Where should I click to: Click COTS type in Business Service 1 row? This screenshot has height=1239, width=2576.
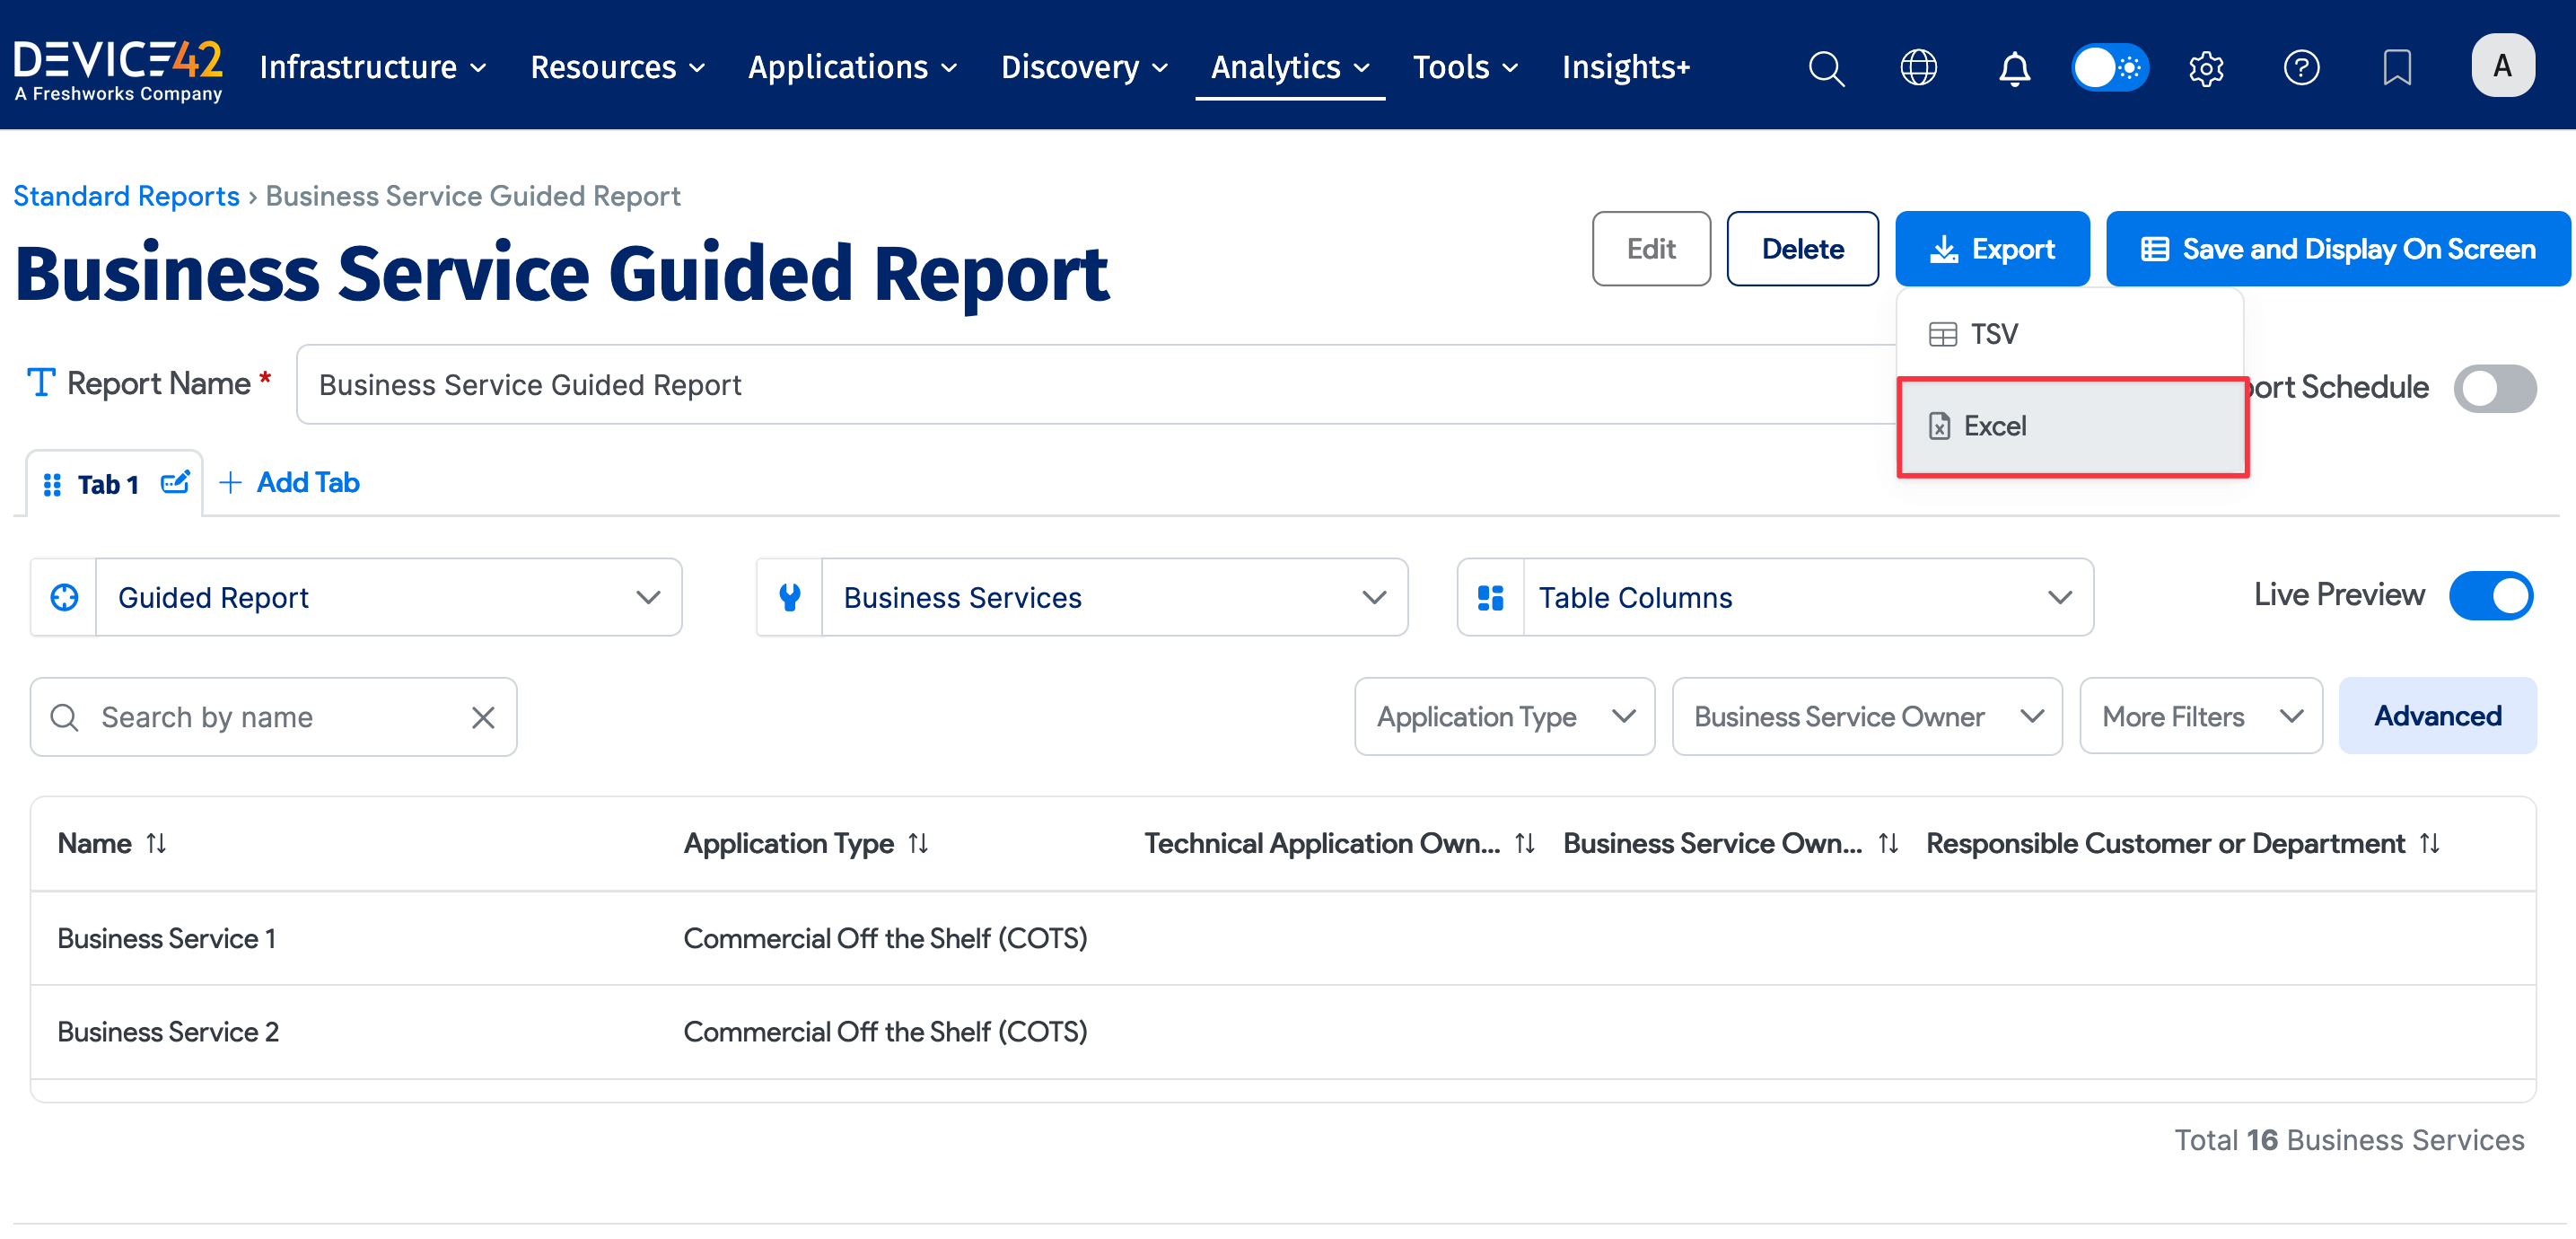(x=885, y=938)
